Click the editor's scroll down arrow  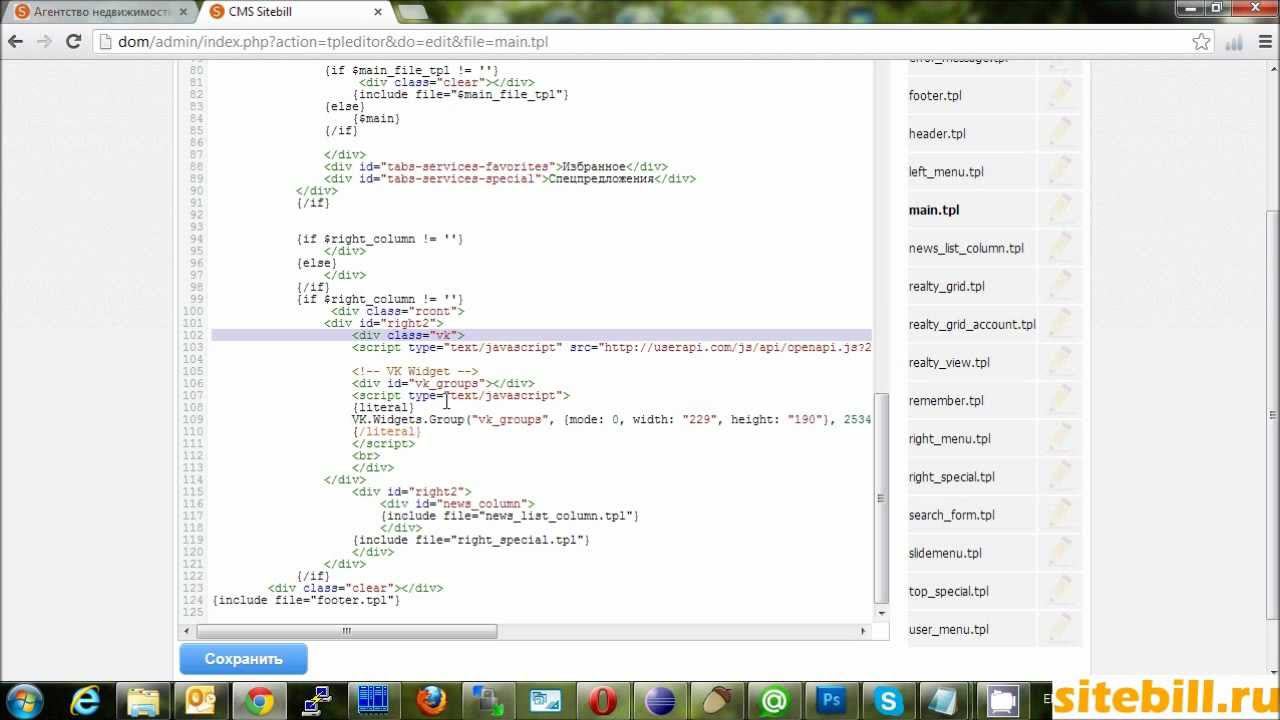(x=881, y=612)
